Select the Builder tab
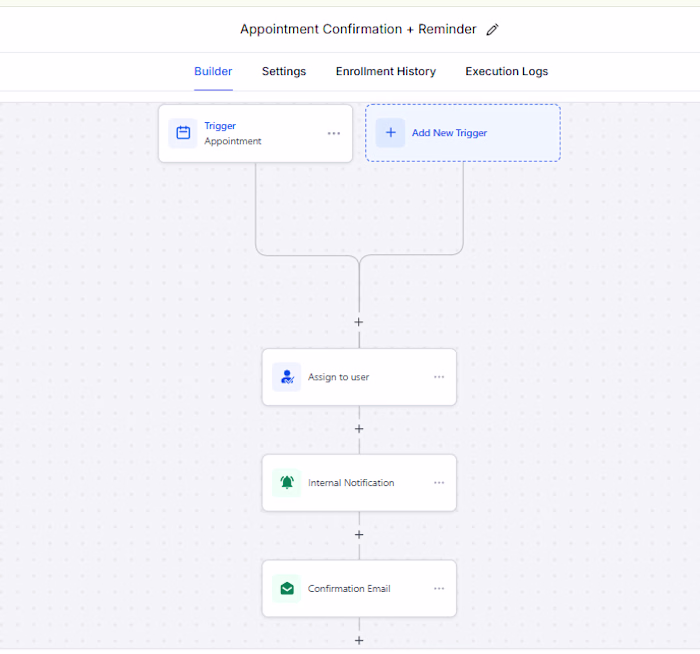The width and height of the screenshot is (700, 654). click(x=213, y=71)
